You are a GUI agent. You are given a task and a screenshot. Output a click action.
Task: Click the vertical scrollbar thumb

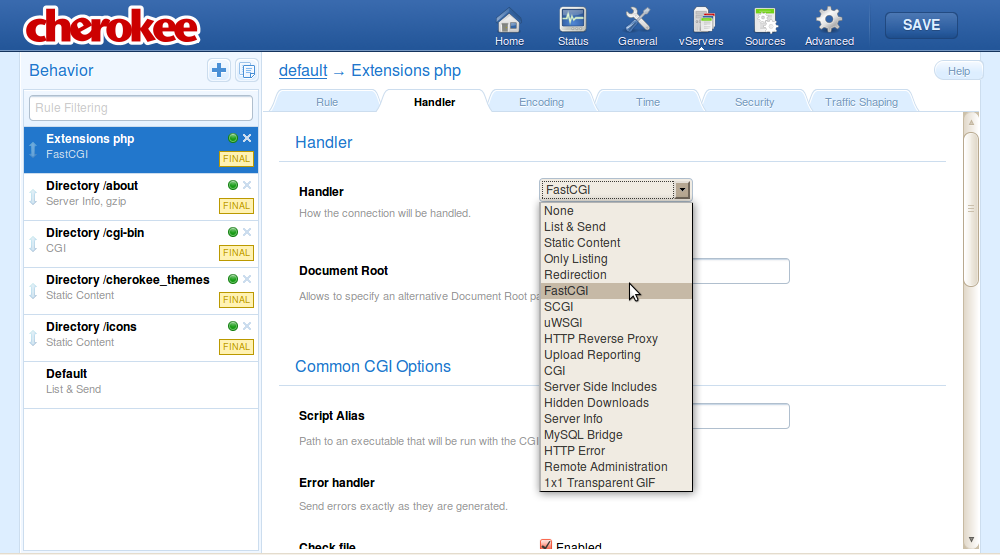971,209
